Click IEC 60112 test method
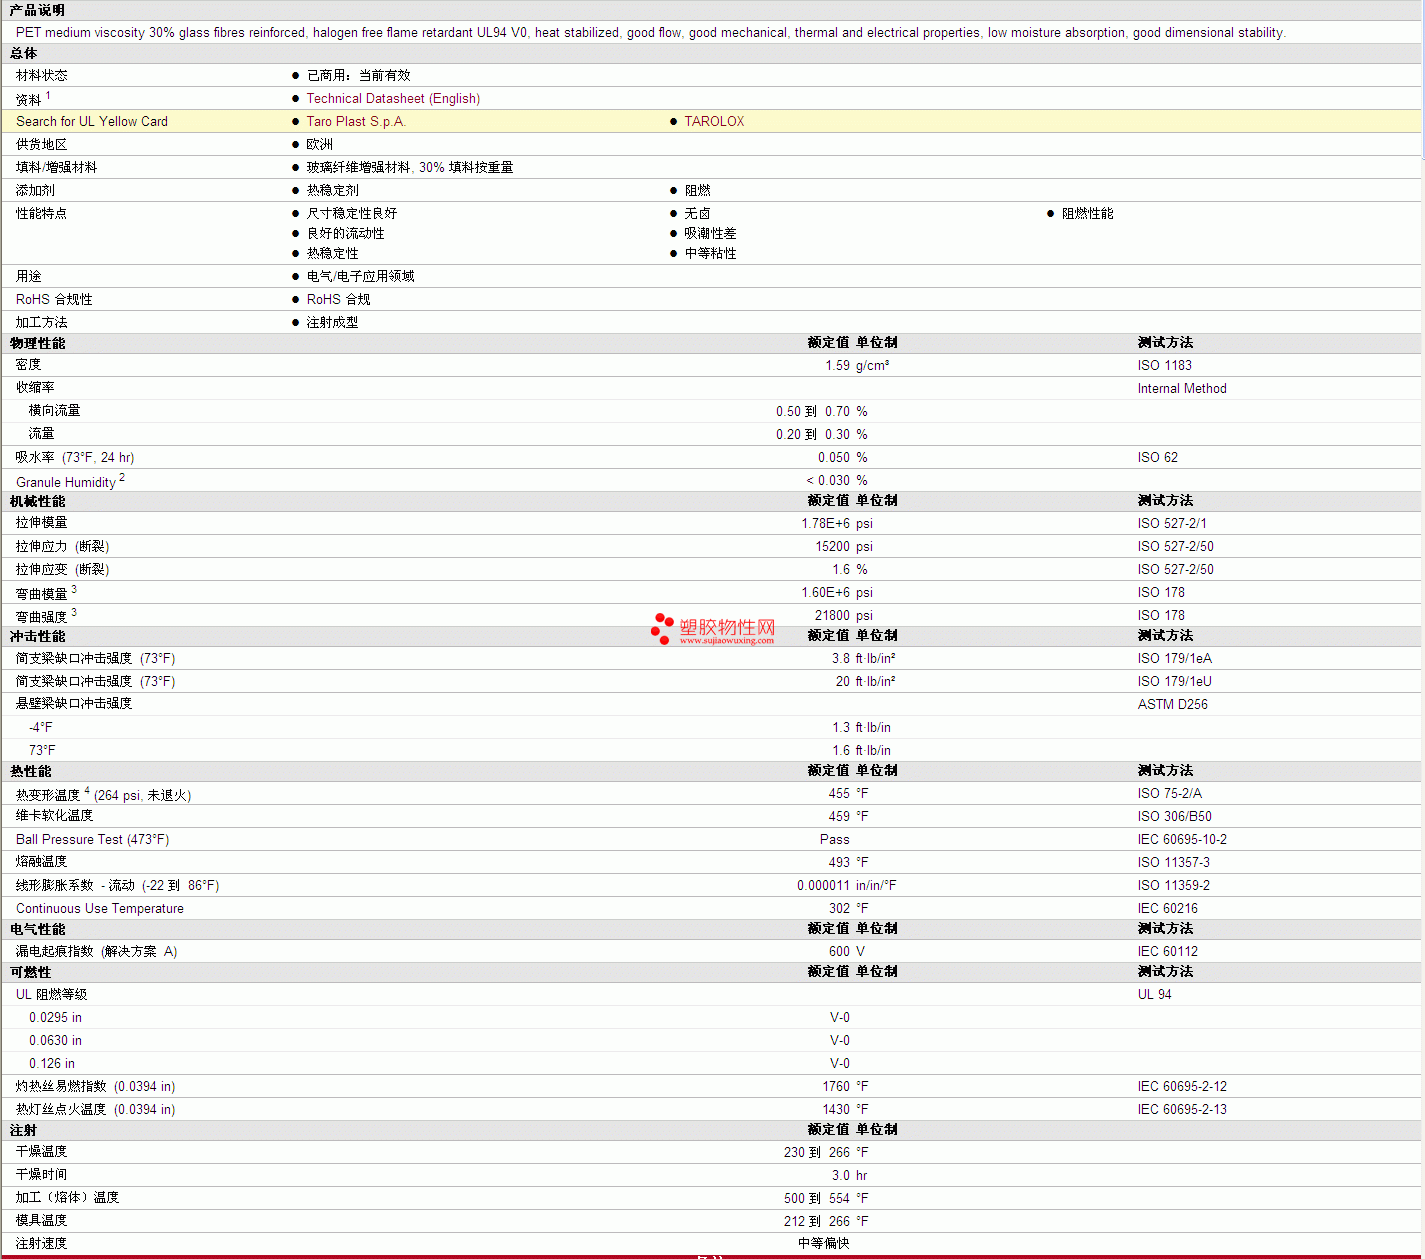This screenshot has width=1425, height=1259. (1167, 951)
